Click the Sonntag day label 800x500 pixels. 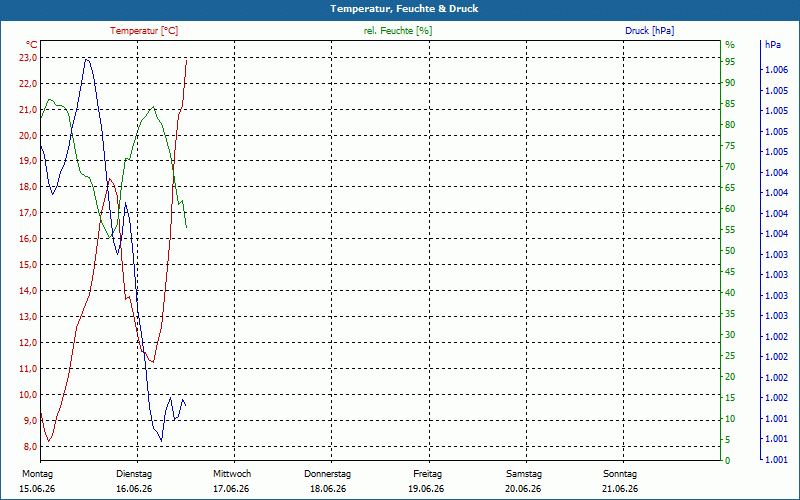620,474
